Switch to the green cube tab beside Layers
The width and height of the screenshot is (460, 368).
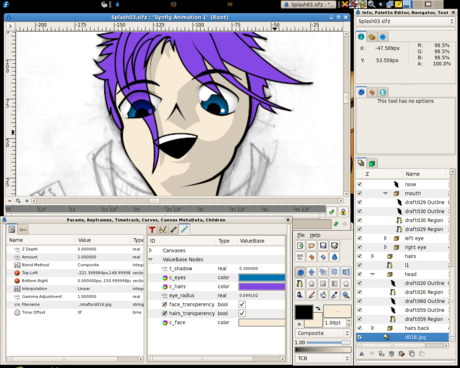point(372,163)
